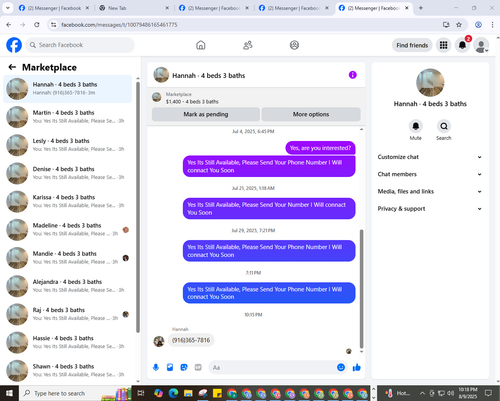The height and width of the screenshot is (401, 500).
Task: Switch to the New Tab browser tab
Action: [133, 8]
